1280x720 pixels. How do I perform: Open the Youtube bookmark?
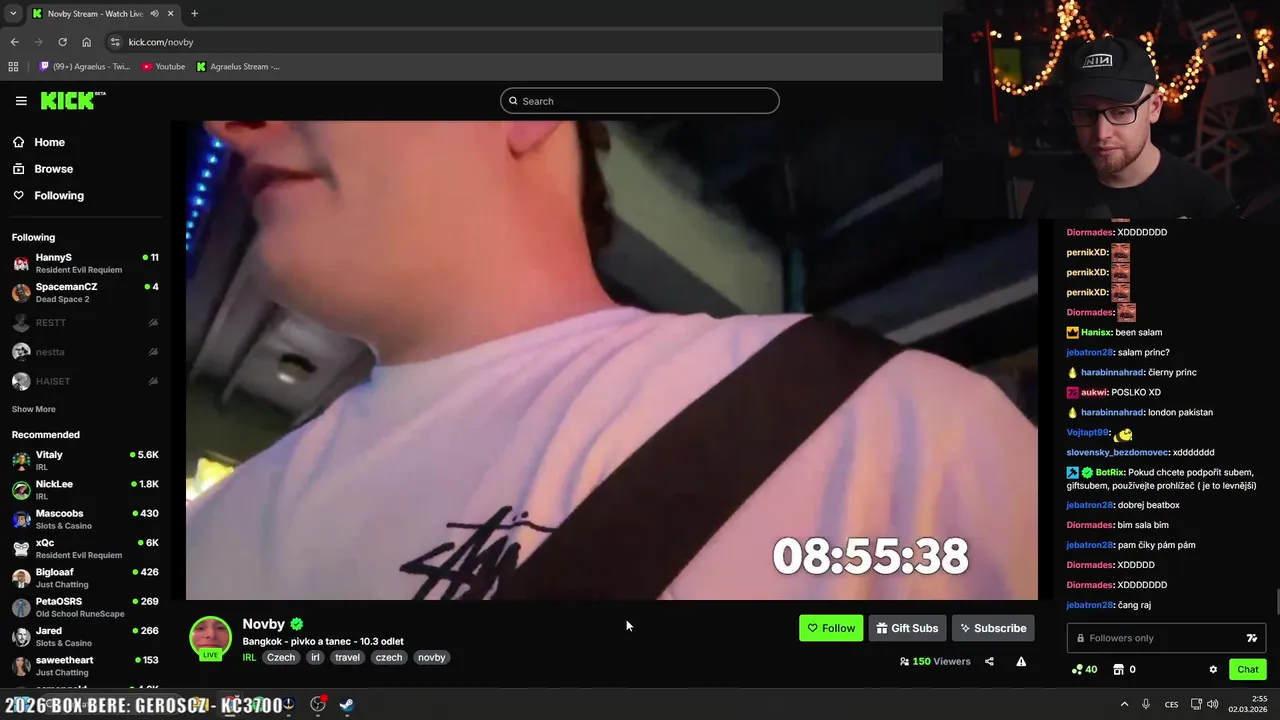[x=163, y=67]
